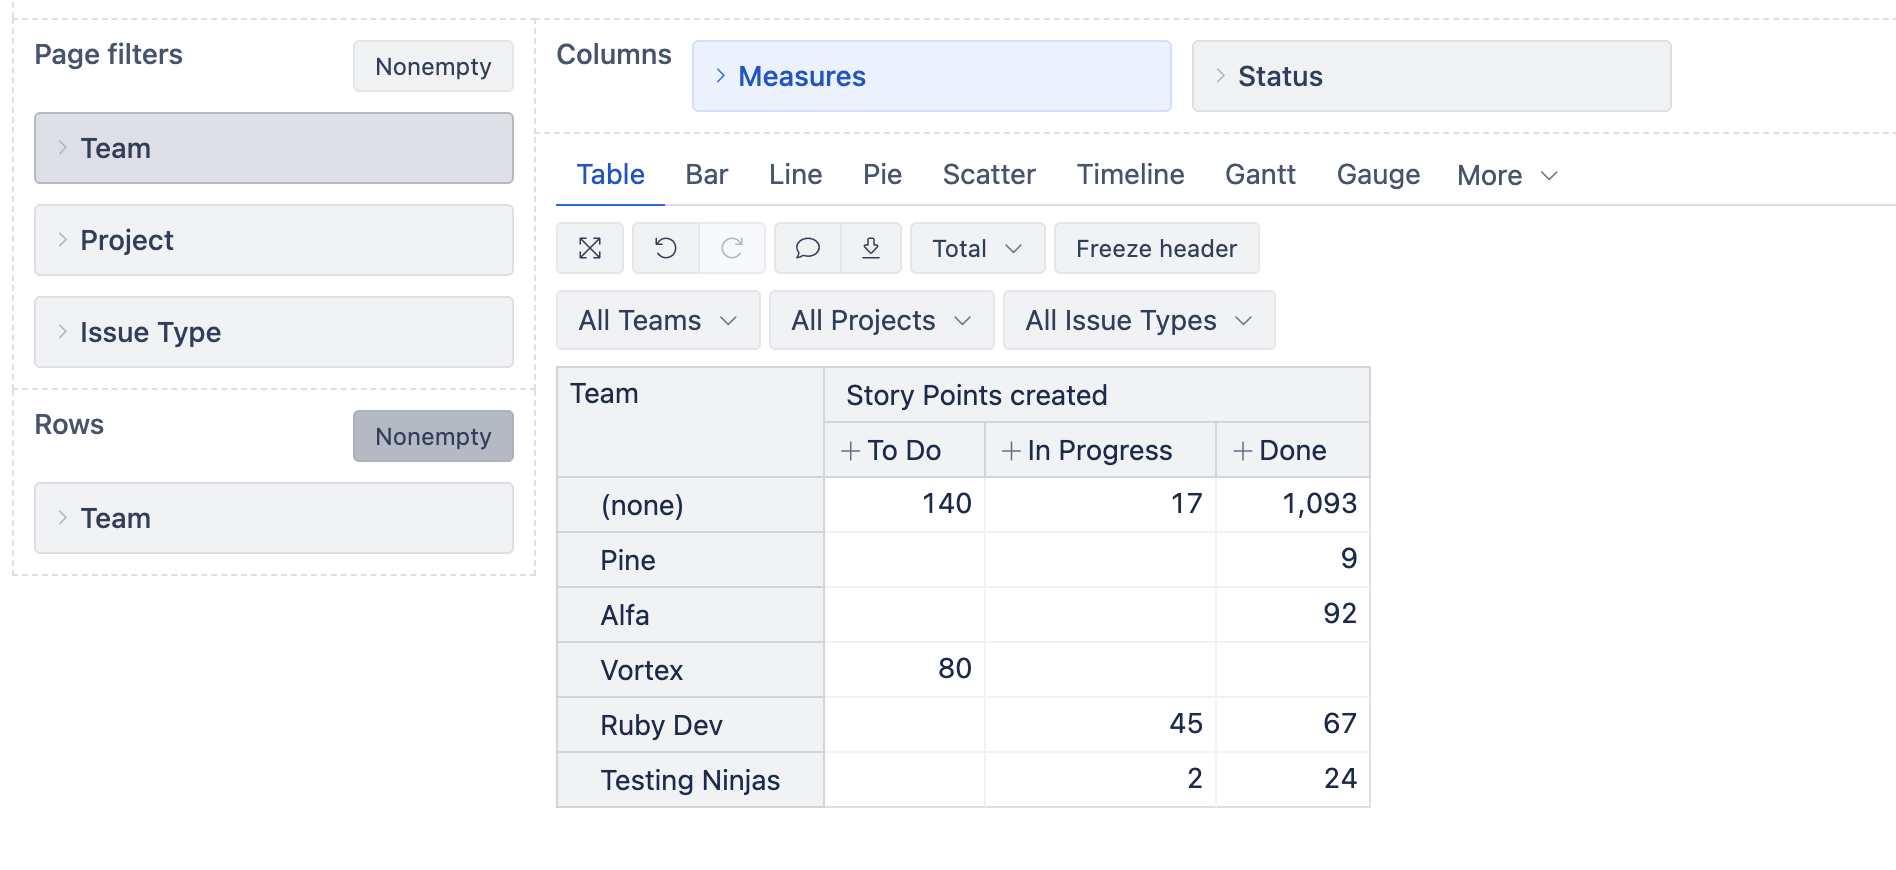Expand the In Progress status column

coord(1011,451)
